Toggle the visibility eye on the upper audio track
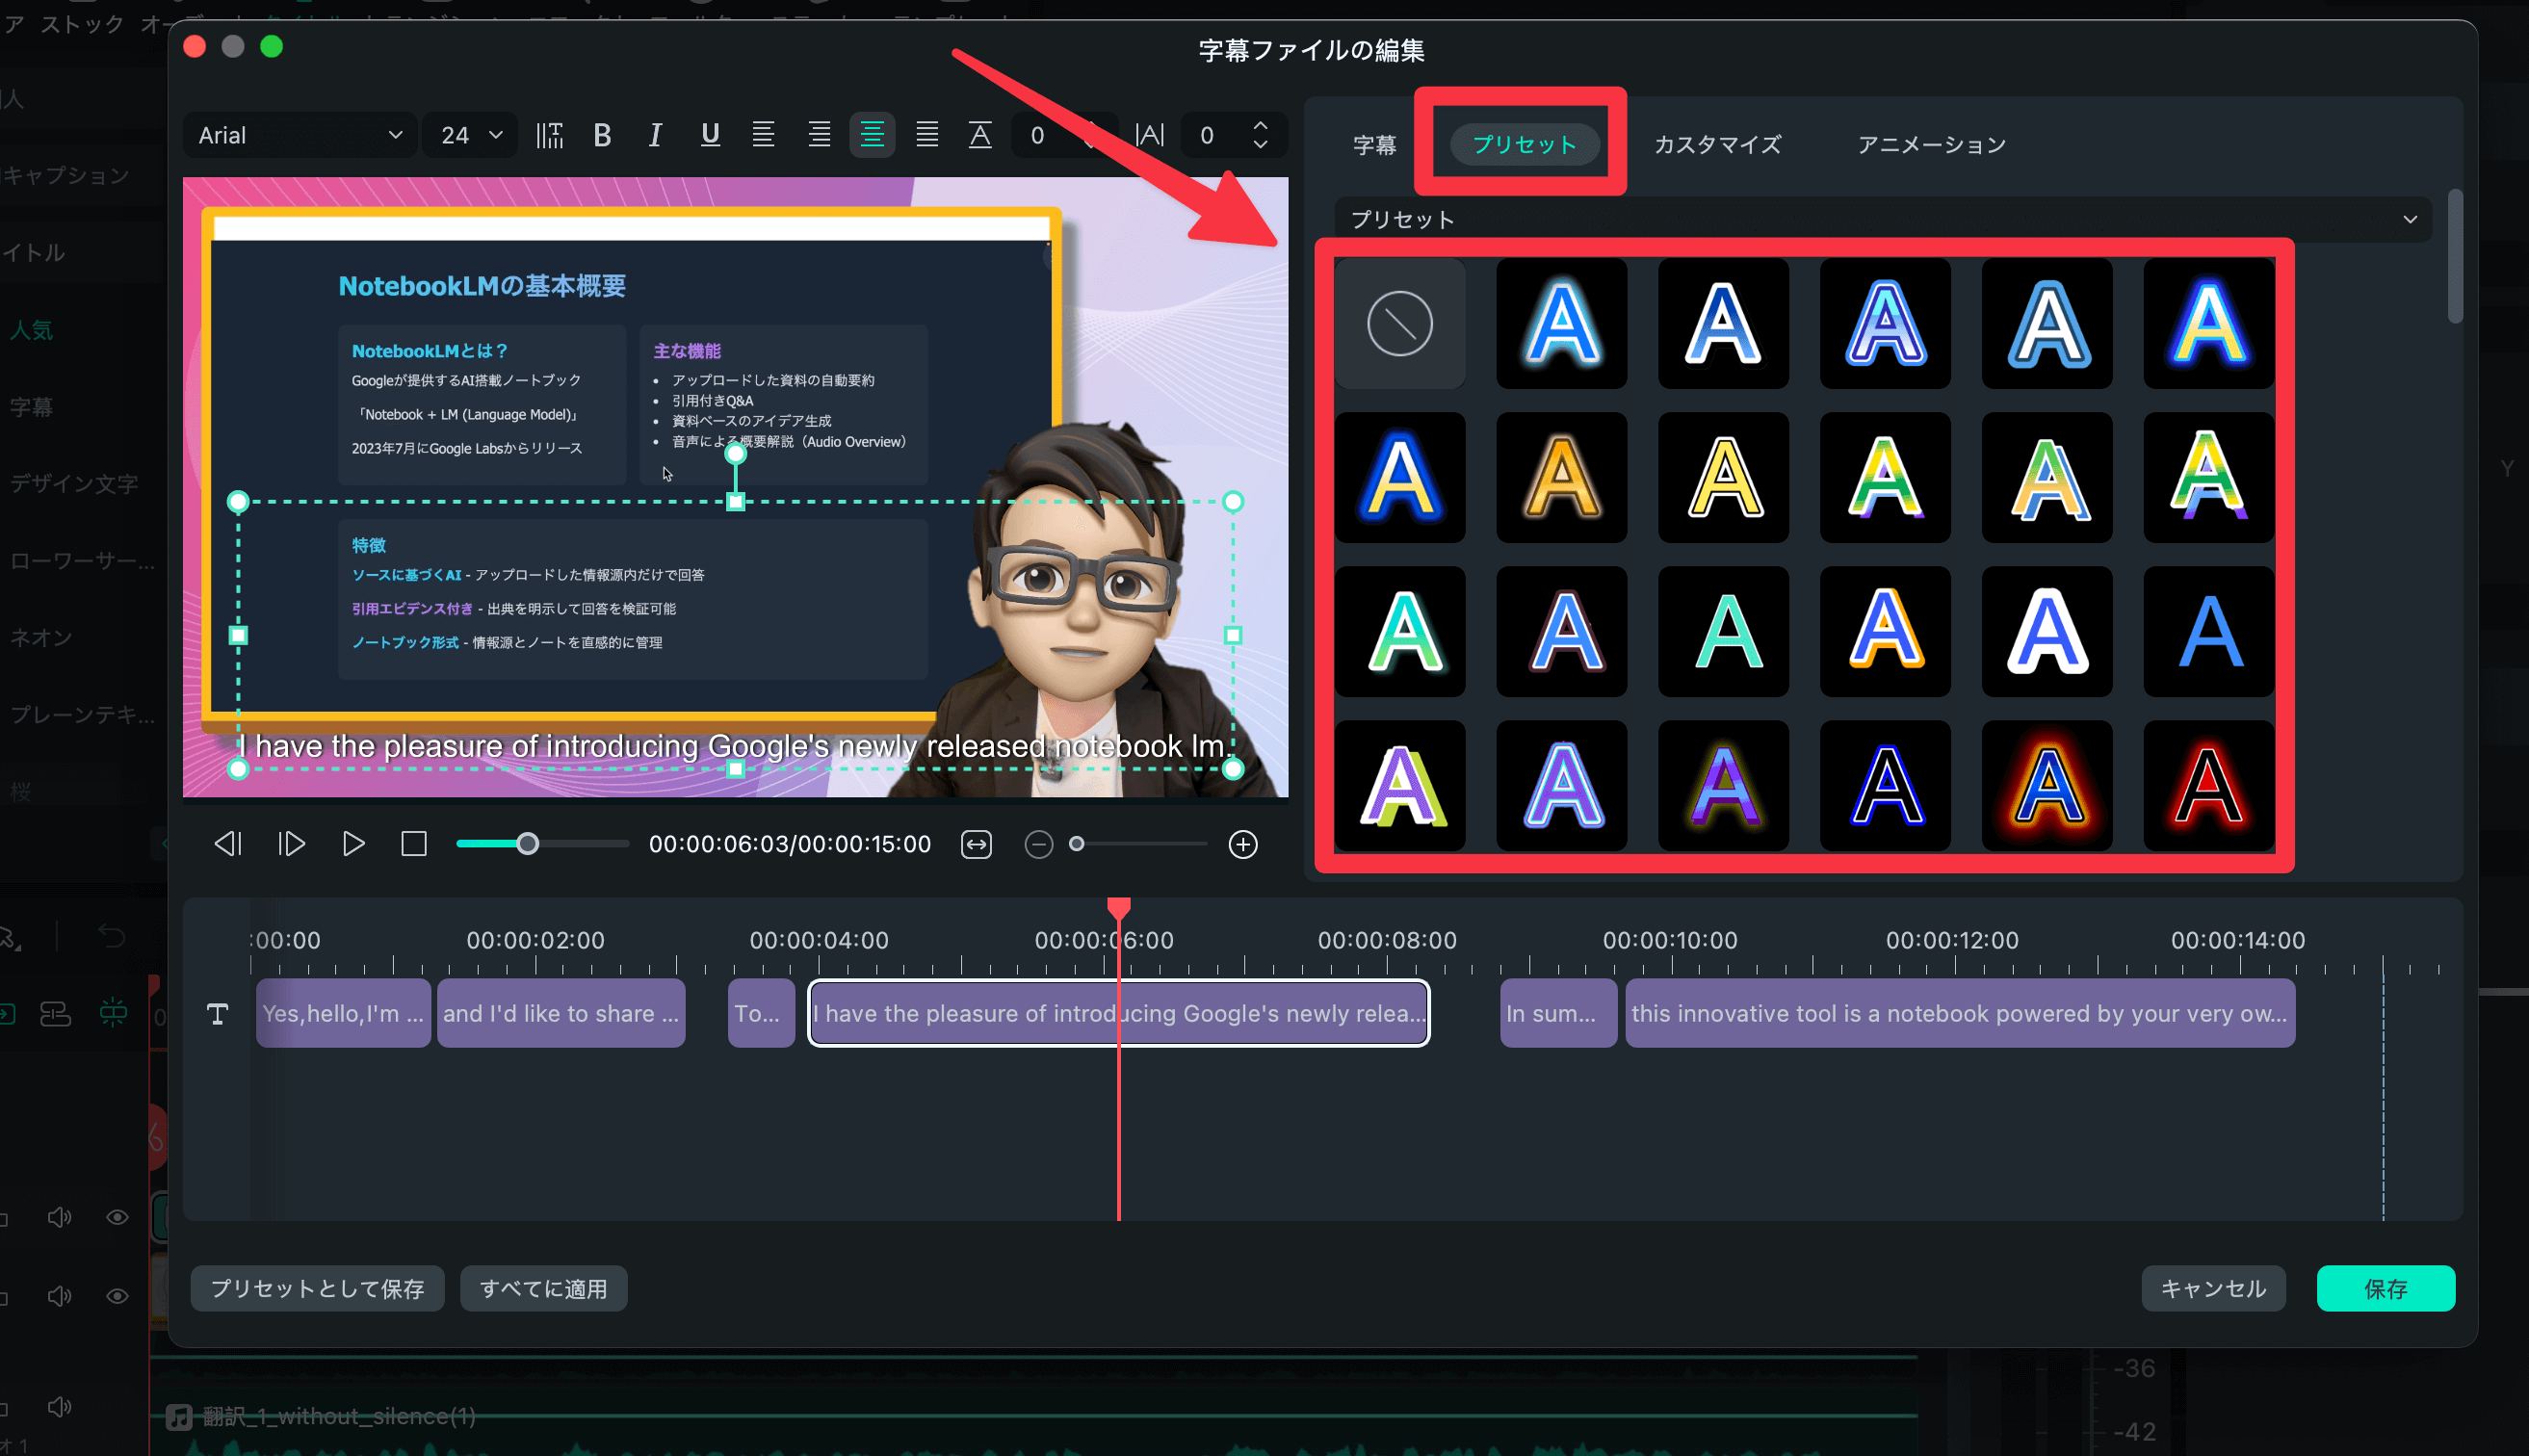 [117, 1217]
